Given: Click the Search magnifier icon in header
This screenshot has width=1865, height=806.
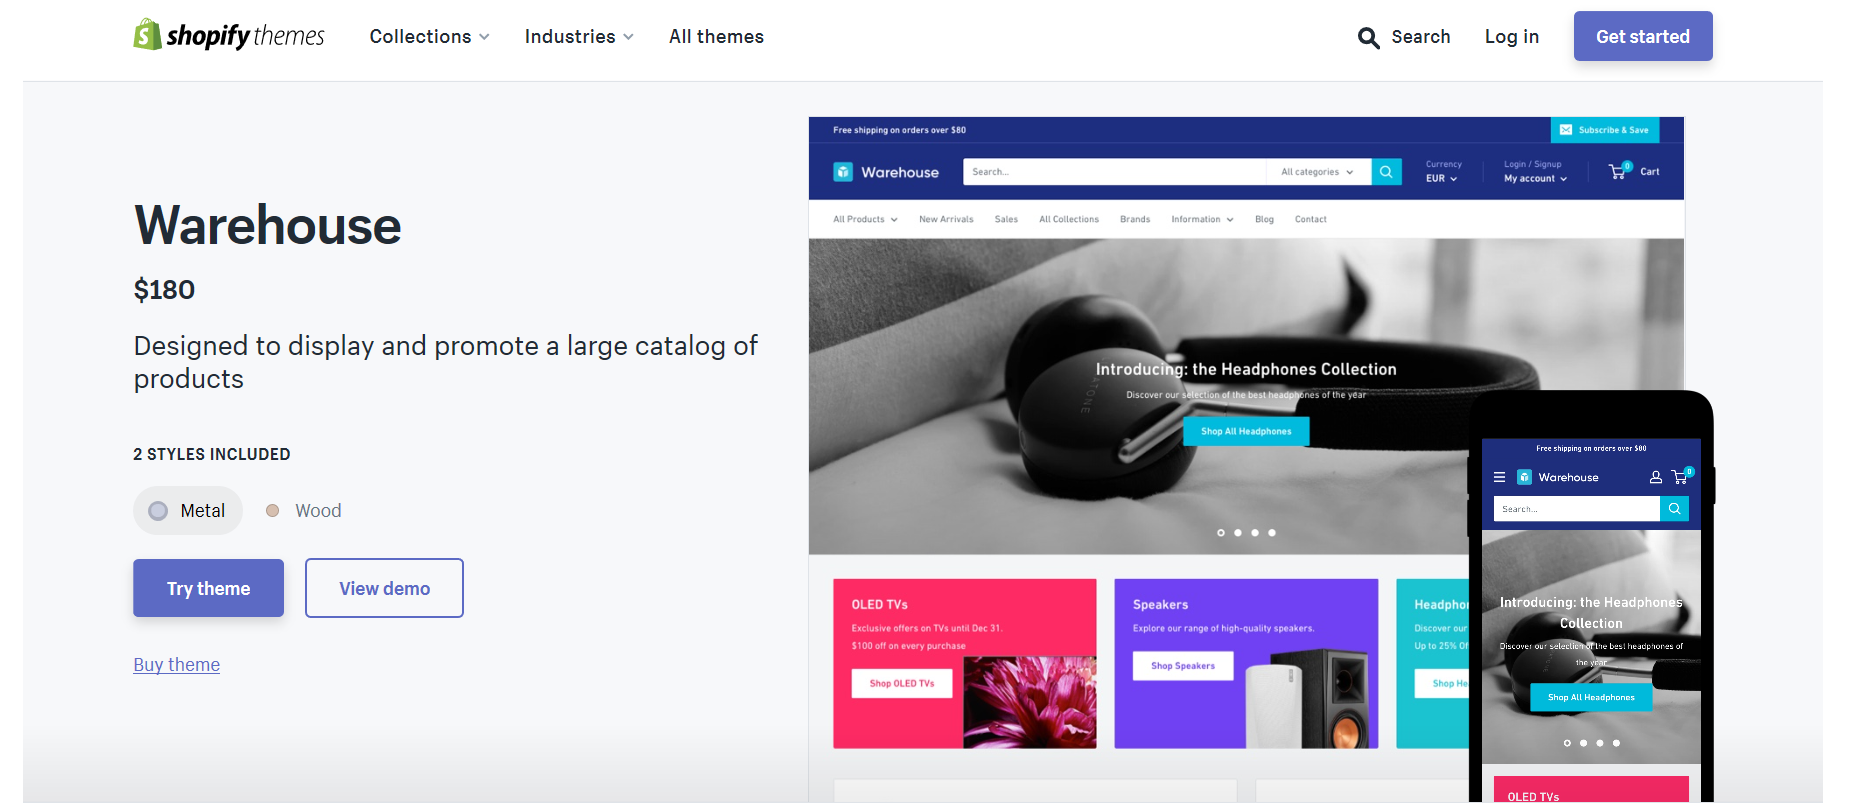Looking at the screenshot, I should click(x=1368, y=38).
